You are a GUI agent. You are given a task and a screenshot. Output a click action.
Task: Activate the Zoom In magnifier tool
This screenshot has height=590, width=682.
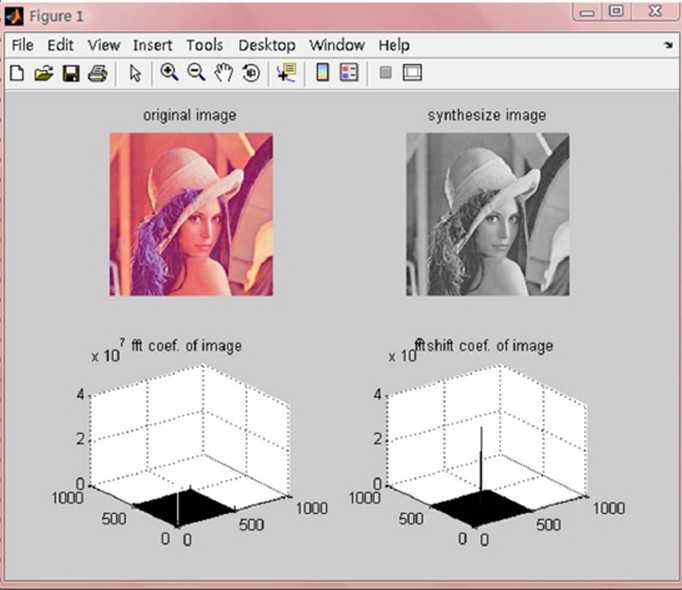click(x=169, y=72)
